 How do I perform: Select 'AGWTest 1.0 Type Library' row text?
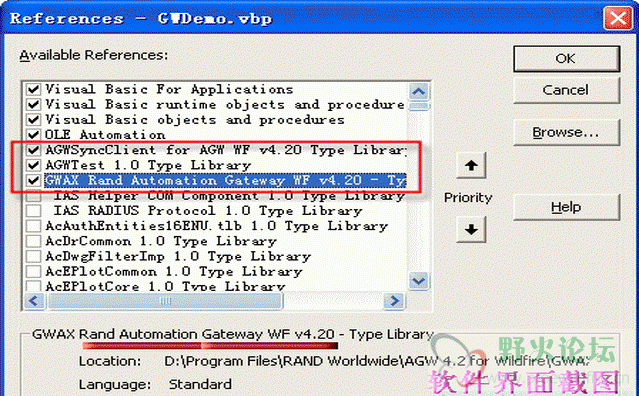pos(148,165)
